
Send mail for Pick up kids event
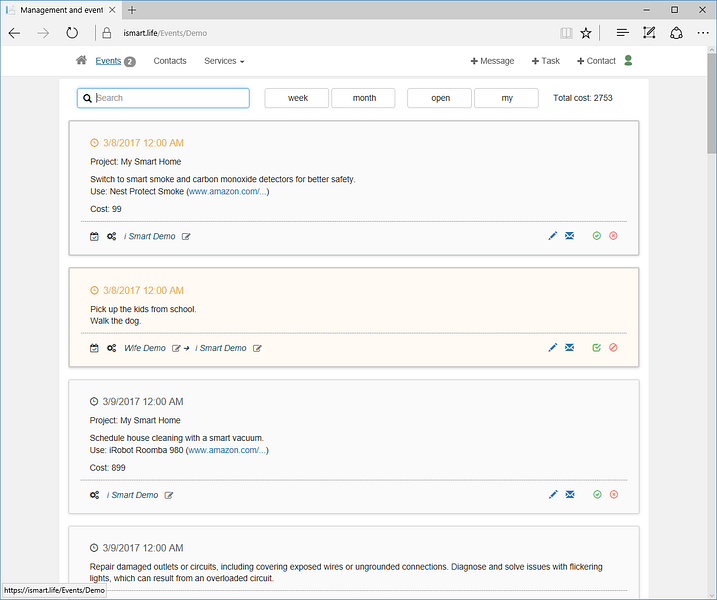[569, 348]
